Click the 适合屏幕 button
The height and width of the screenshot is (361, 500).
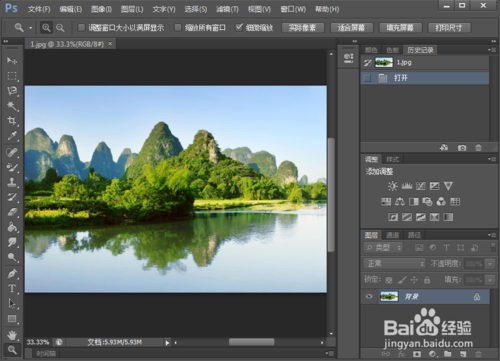pos(351,28)
